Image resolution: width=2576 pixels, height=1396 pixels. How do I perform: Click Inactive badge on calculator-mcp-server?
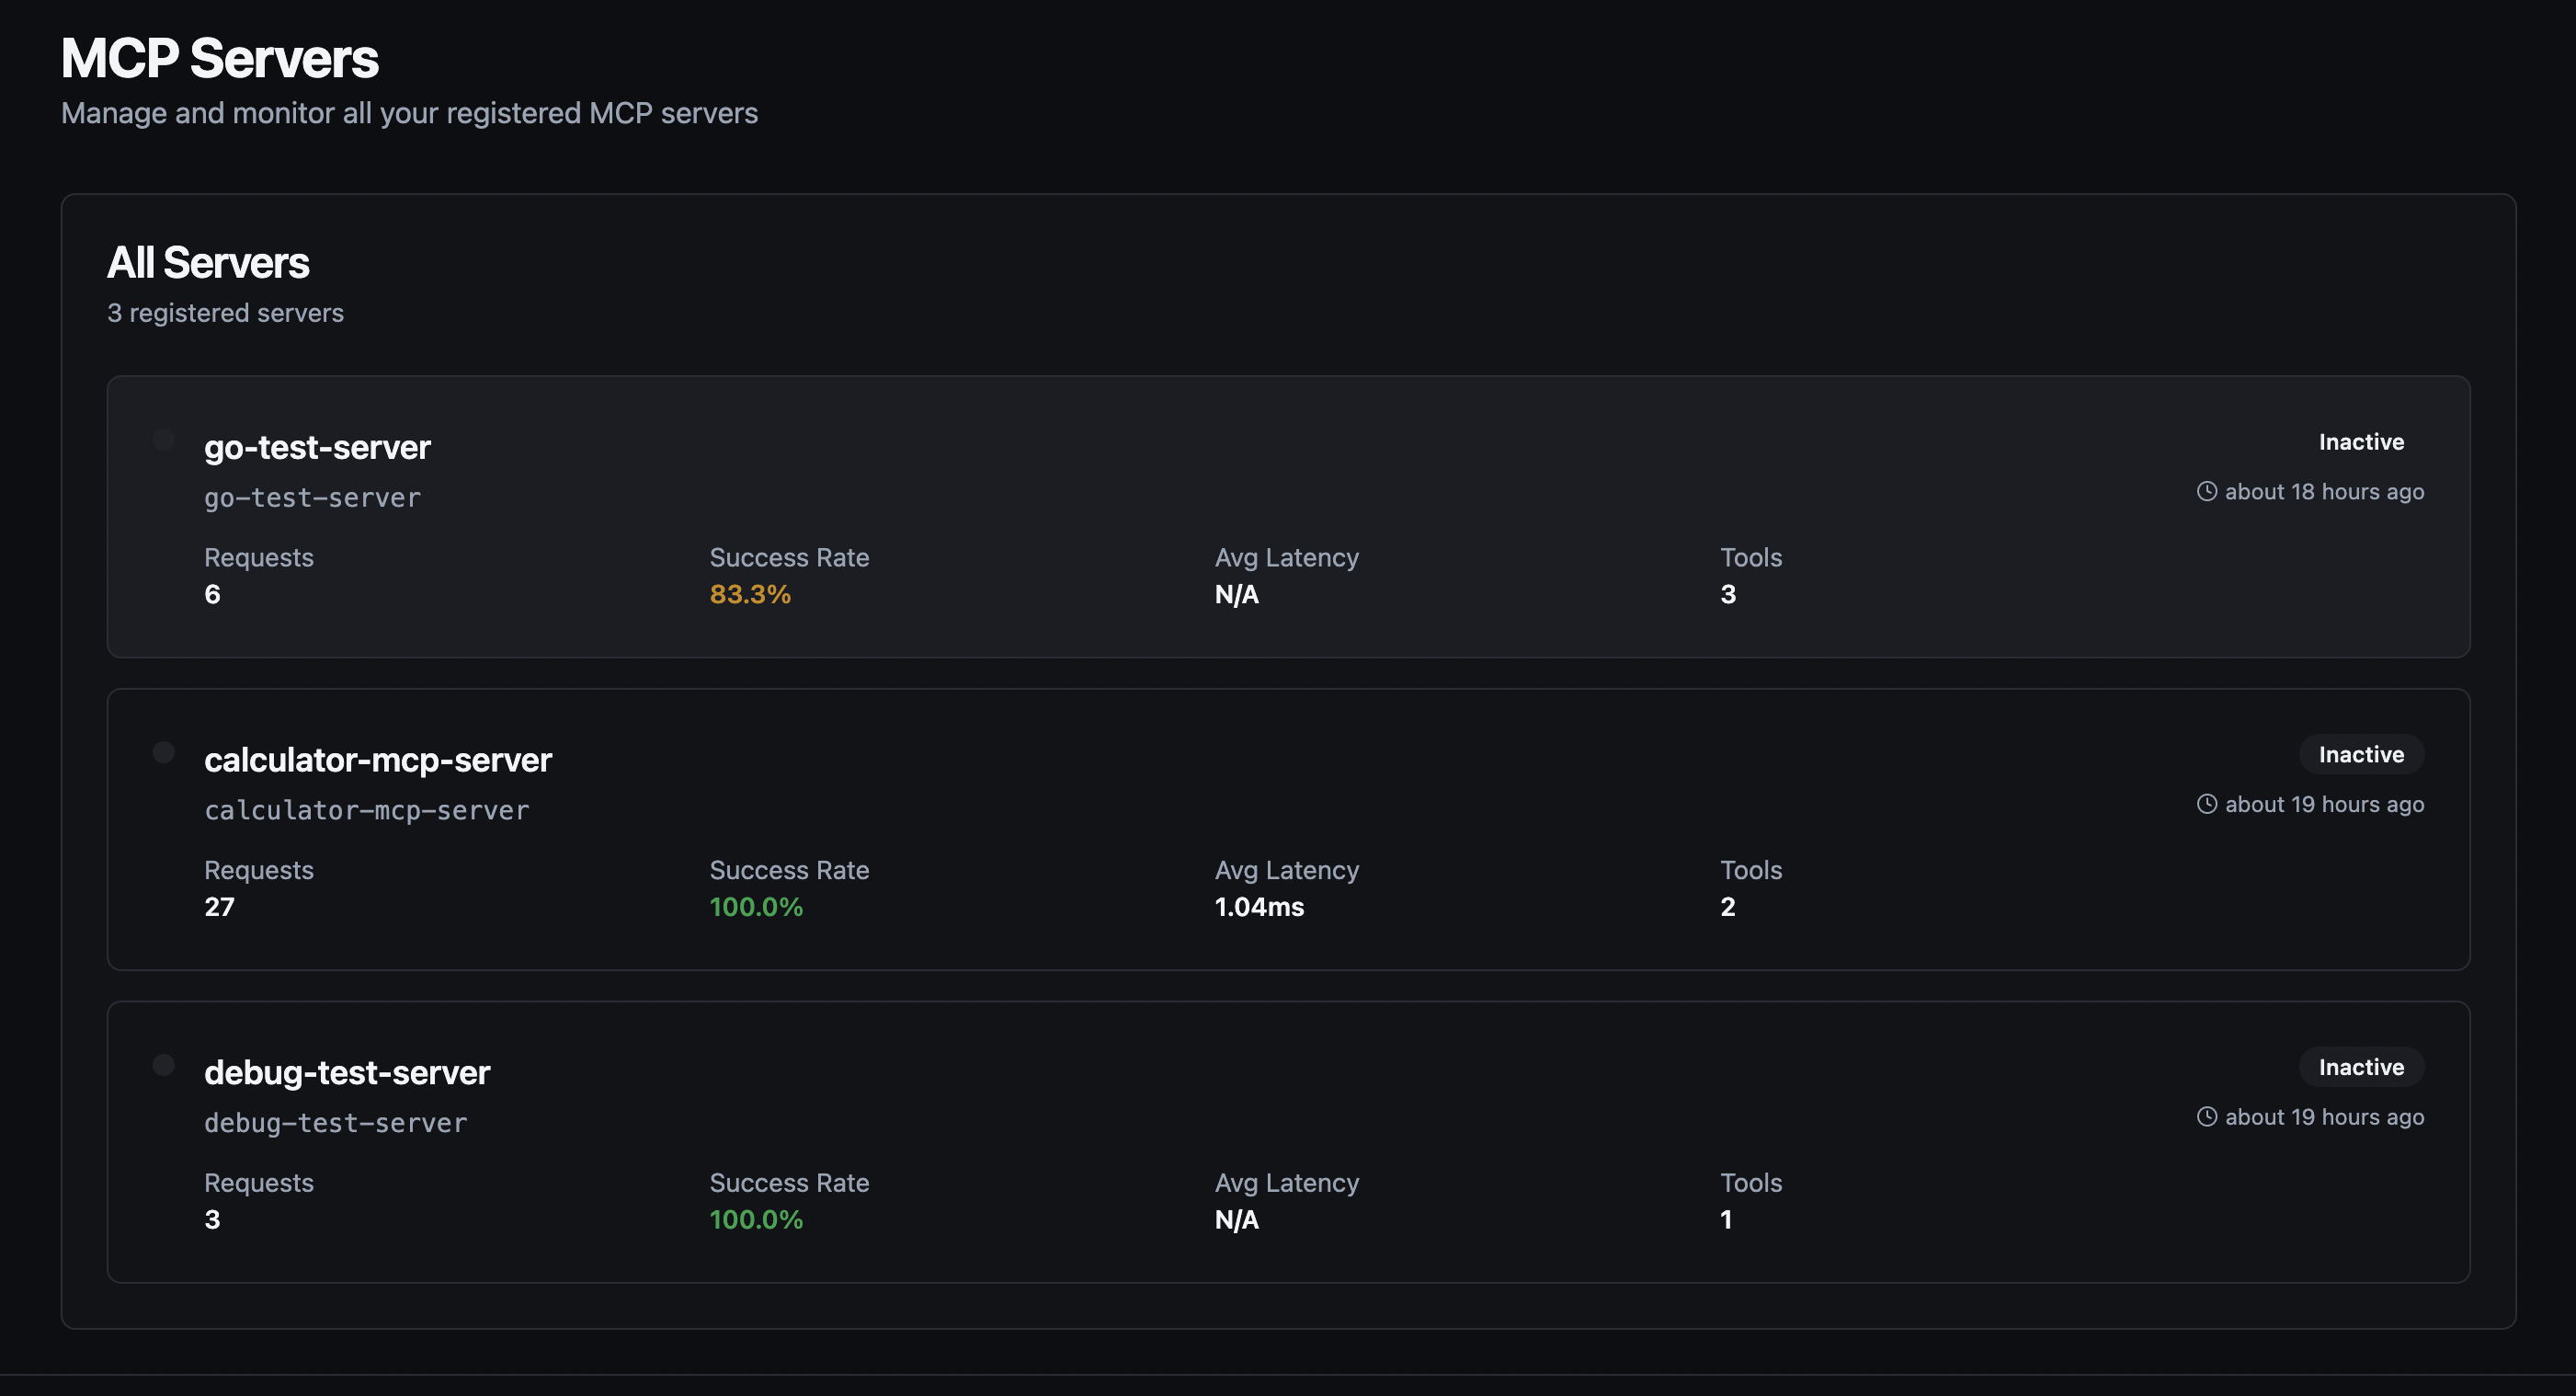tap(2360, 755)
